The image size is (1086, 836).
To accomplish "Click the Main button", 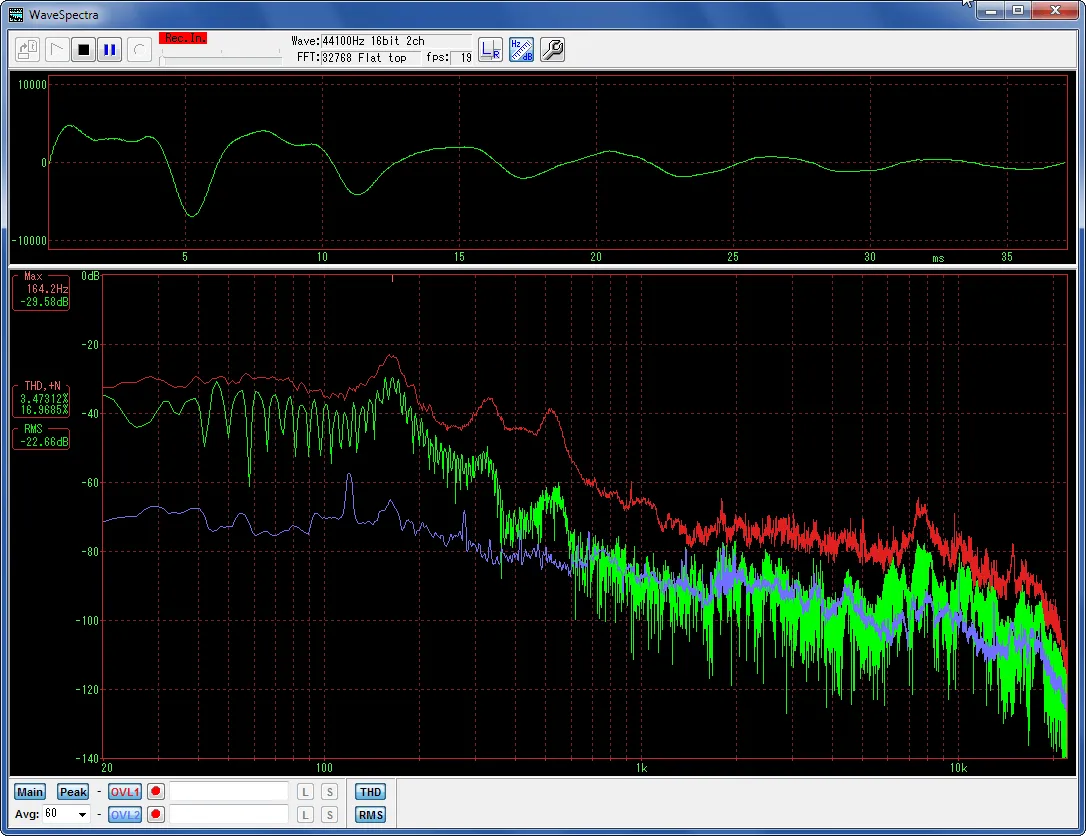I will point(29,791).
